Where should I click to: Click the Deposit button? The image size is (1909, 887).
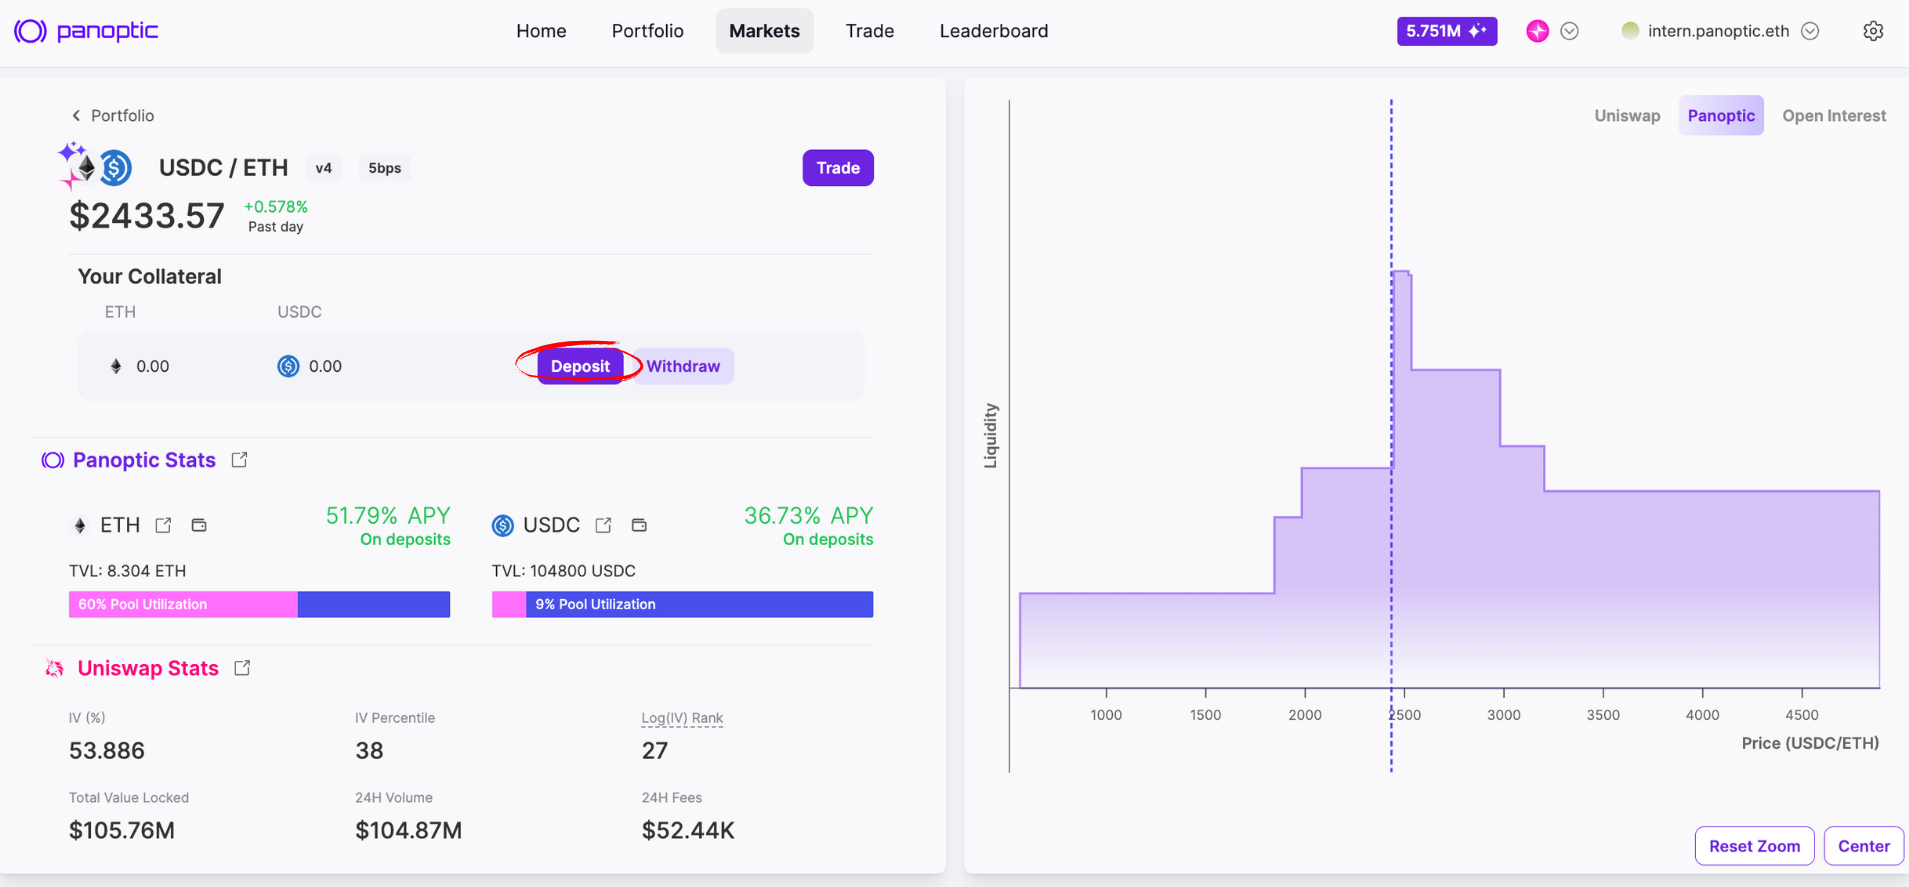[580, 366]
